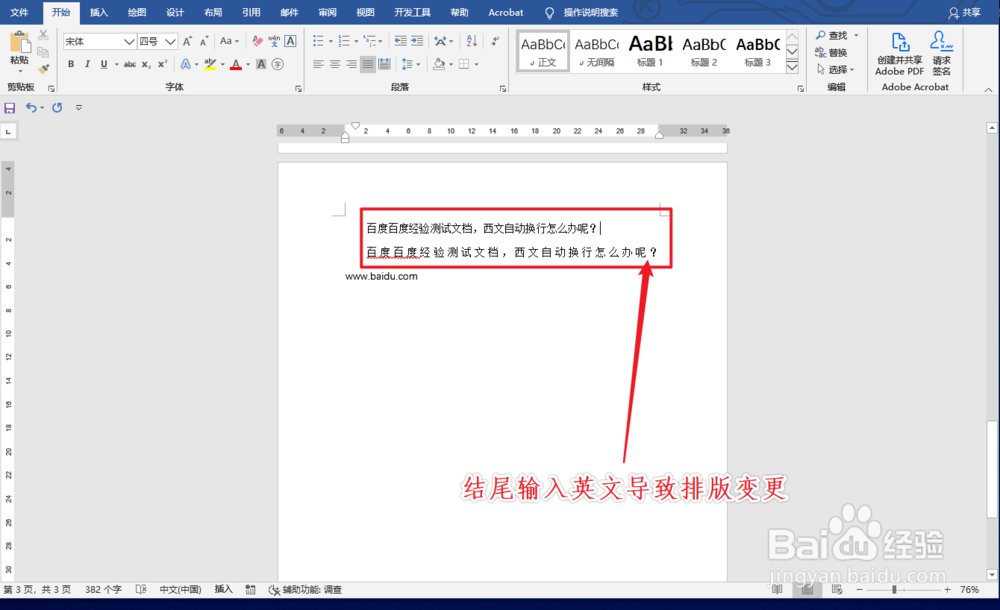The height and width of the screenshot is (610, 1000).
Task: Adjust the zoom slider handle
Action: 894,590
